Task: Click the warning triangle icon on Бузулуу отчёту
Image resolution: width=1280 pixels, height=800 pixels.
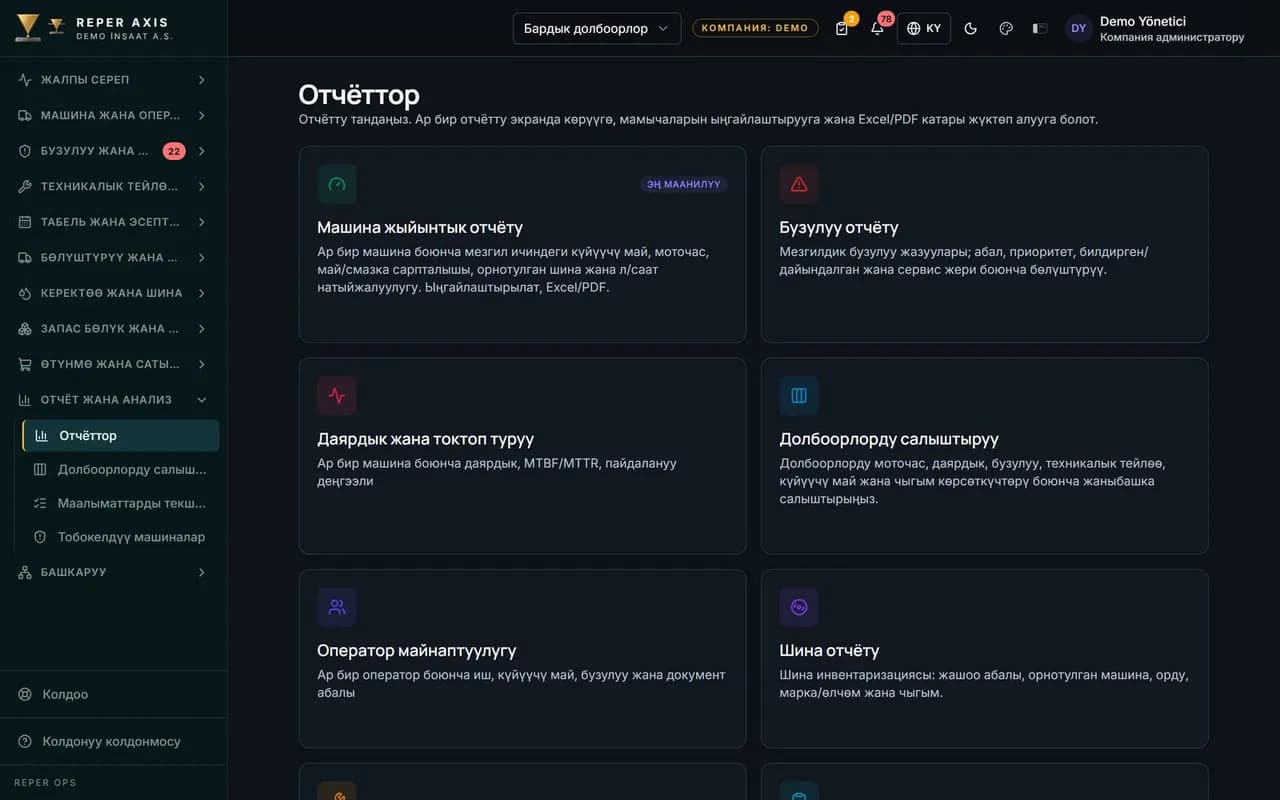Action: pyautogui.click(x=799, y=184)
